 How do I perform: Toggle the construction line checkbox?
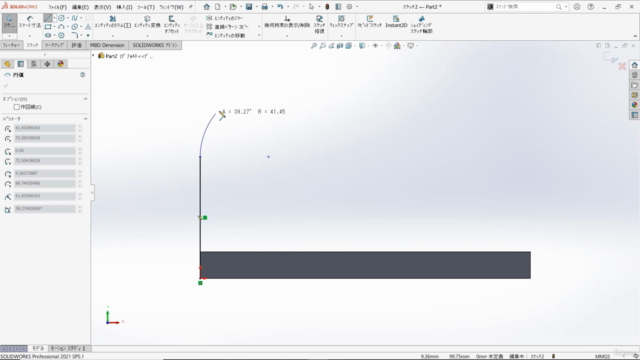[17, 107]
